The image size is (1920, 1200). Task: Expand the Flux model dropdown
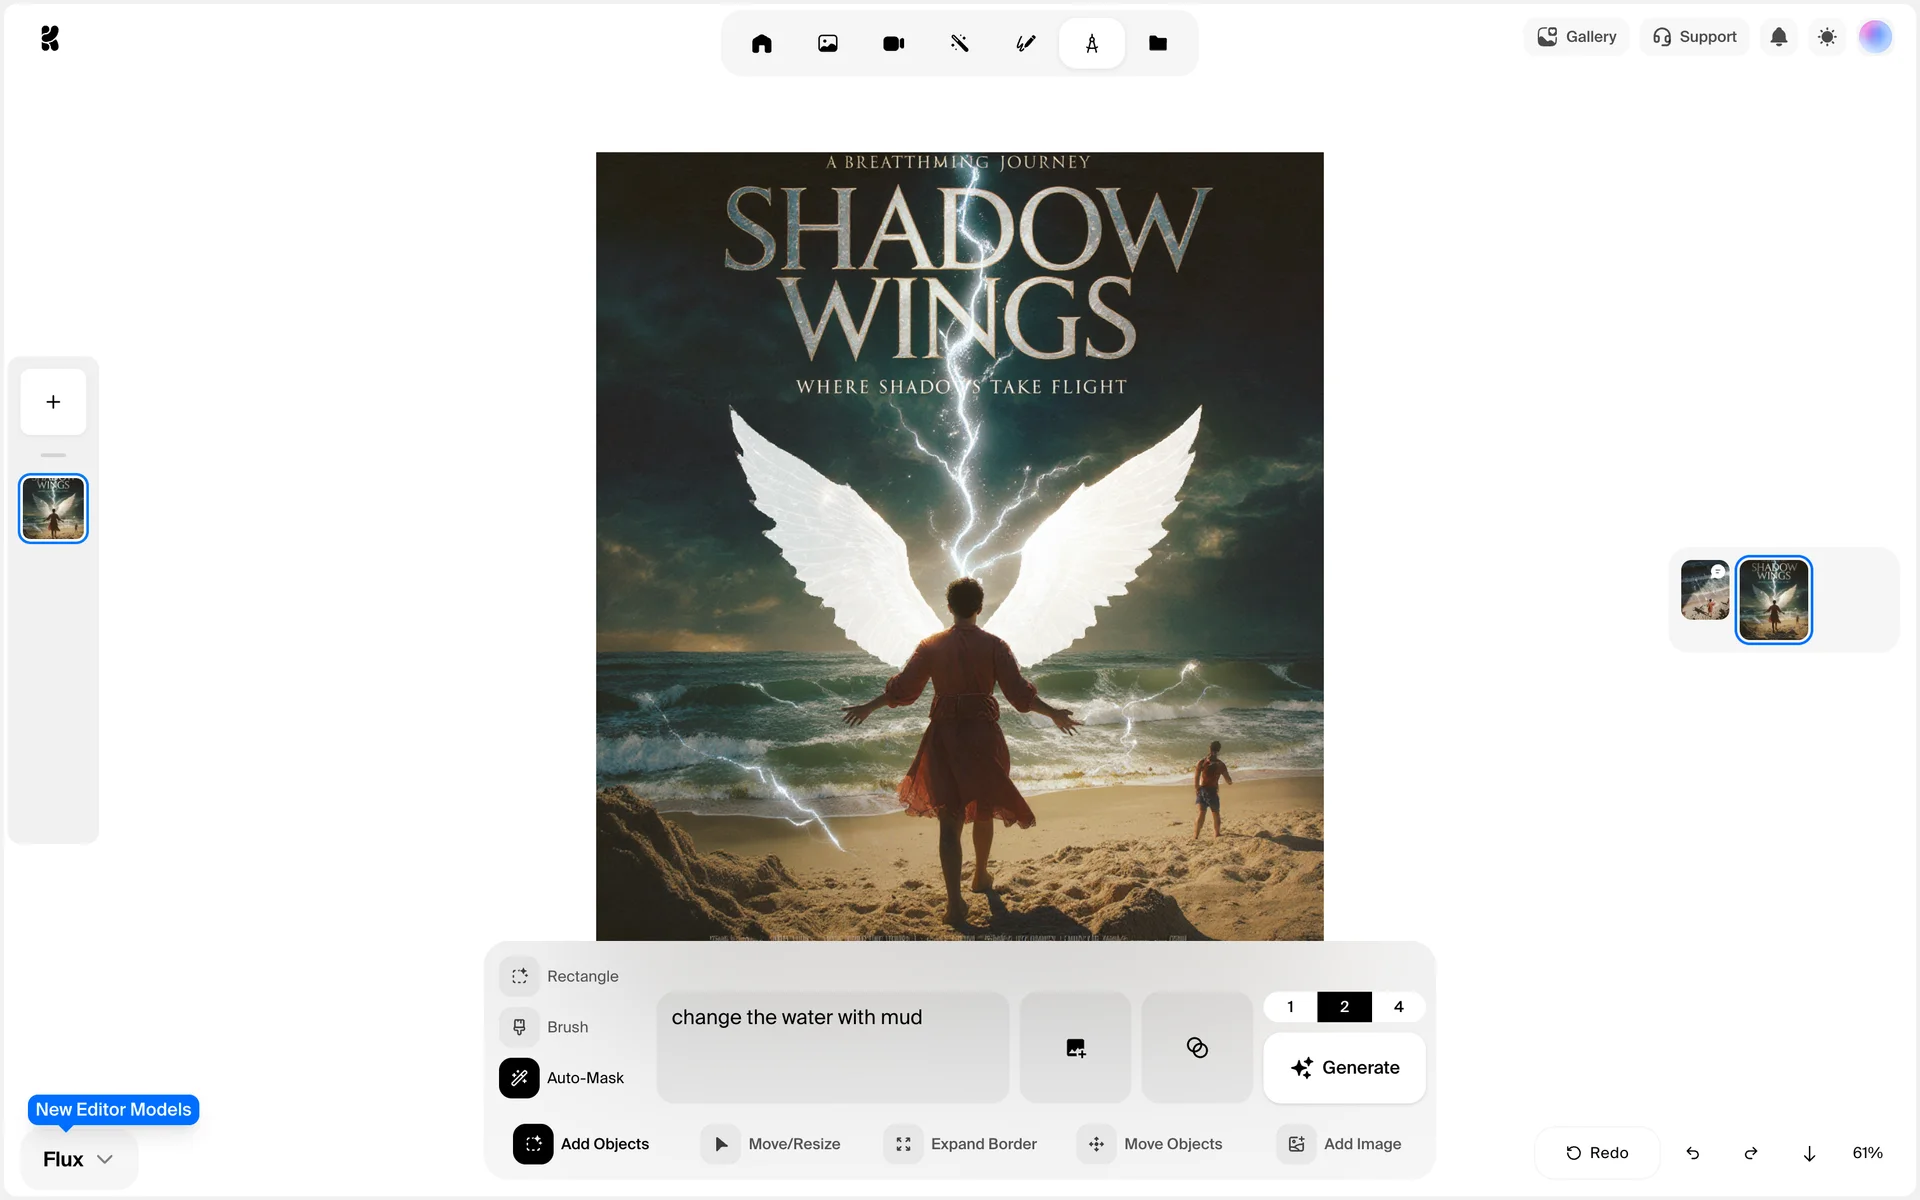pos(78,1159)
